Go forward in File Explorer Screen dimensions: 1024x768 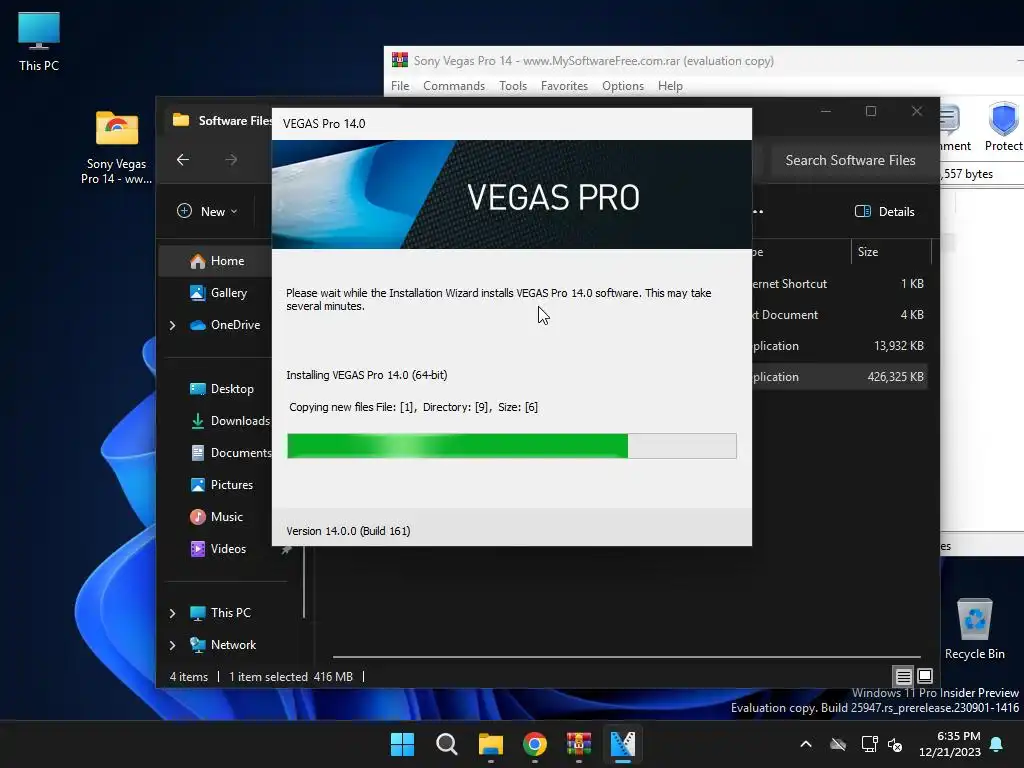pyautogui.click(x=231, y=159)
